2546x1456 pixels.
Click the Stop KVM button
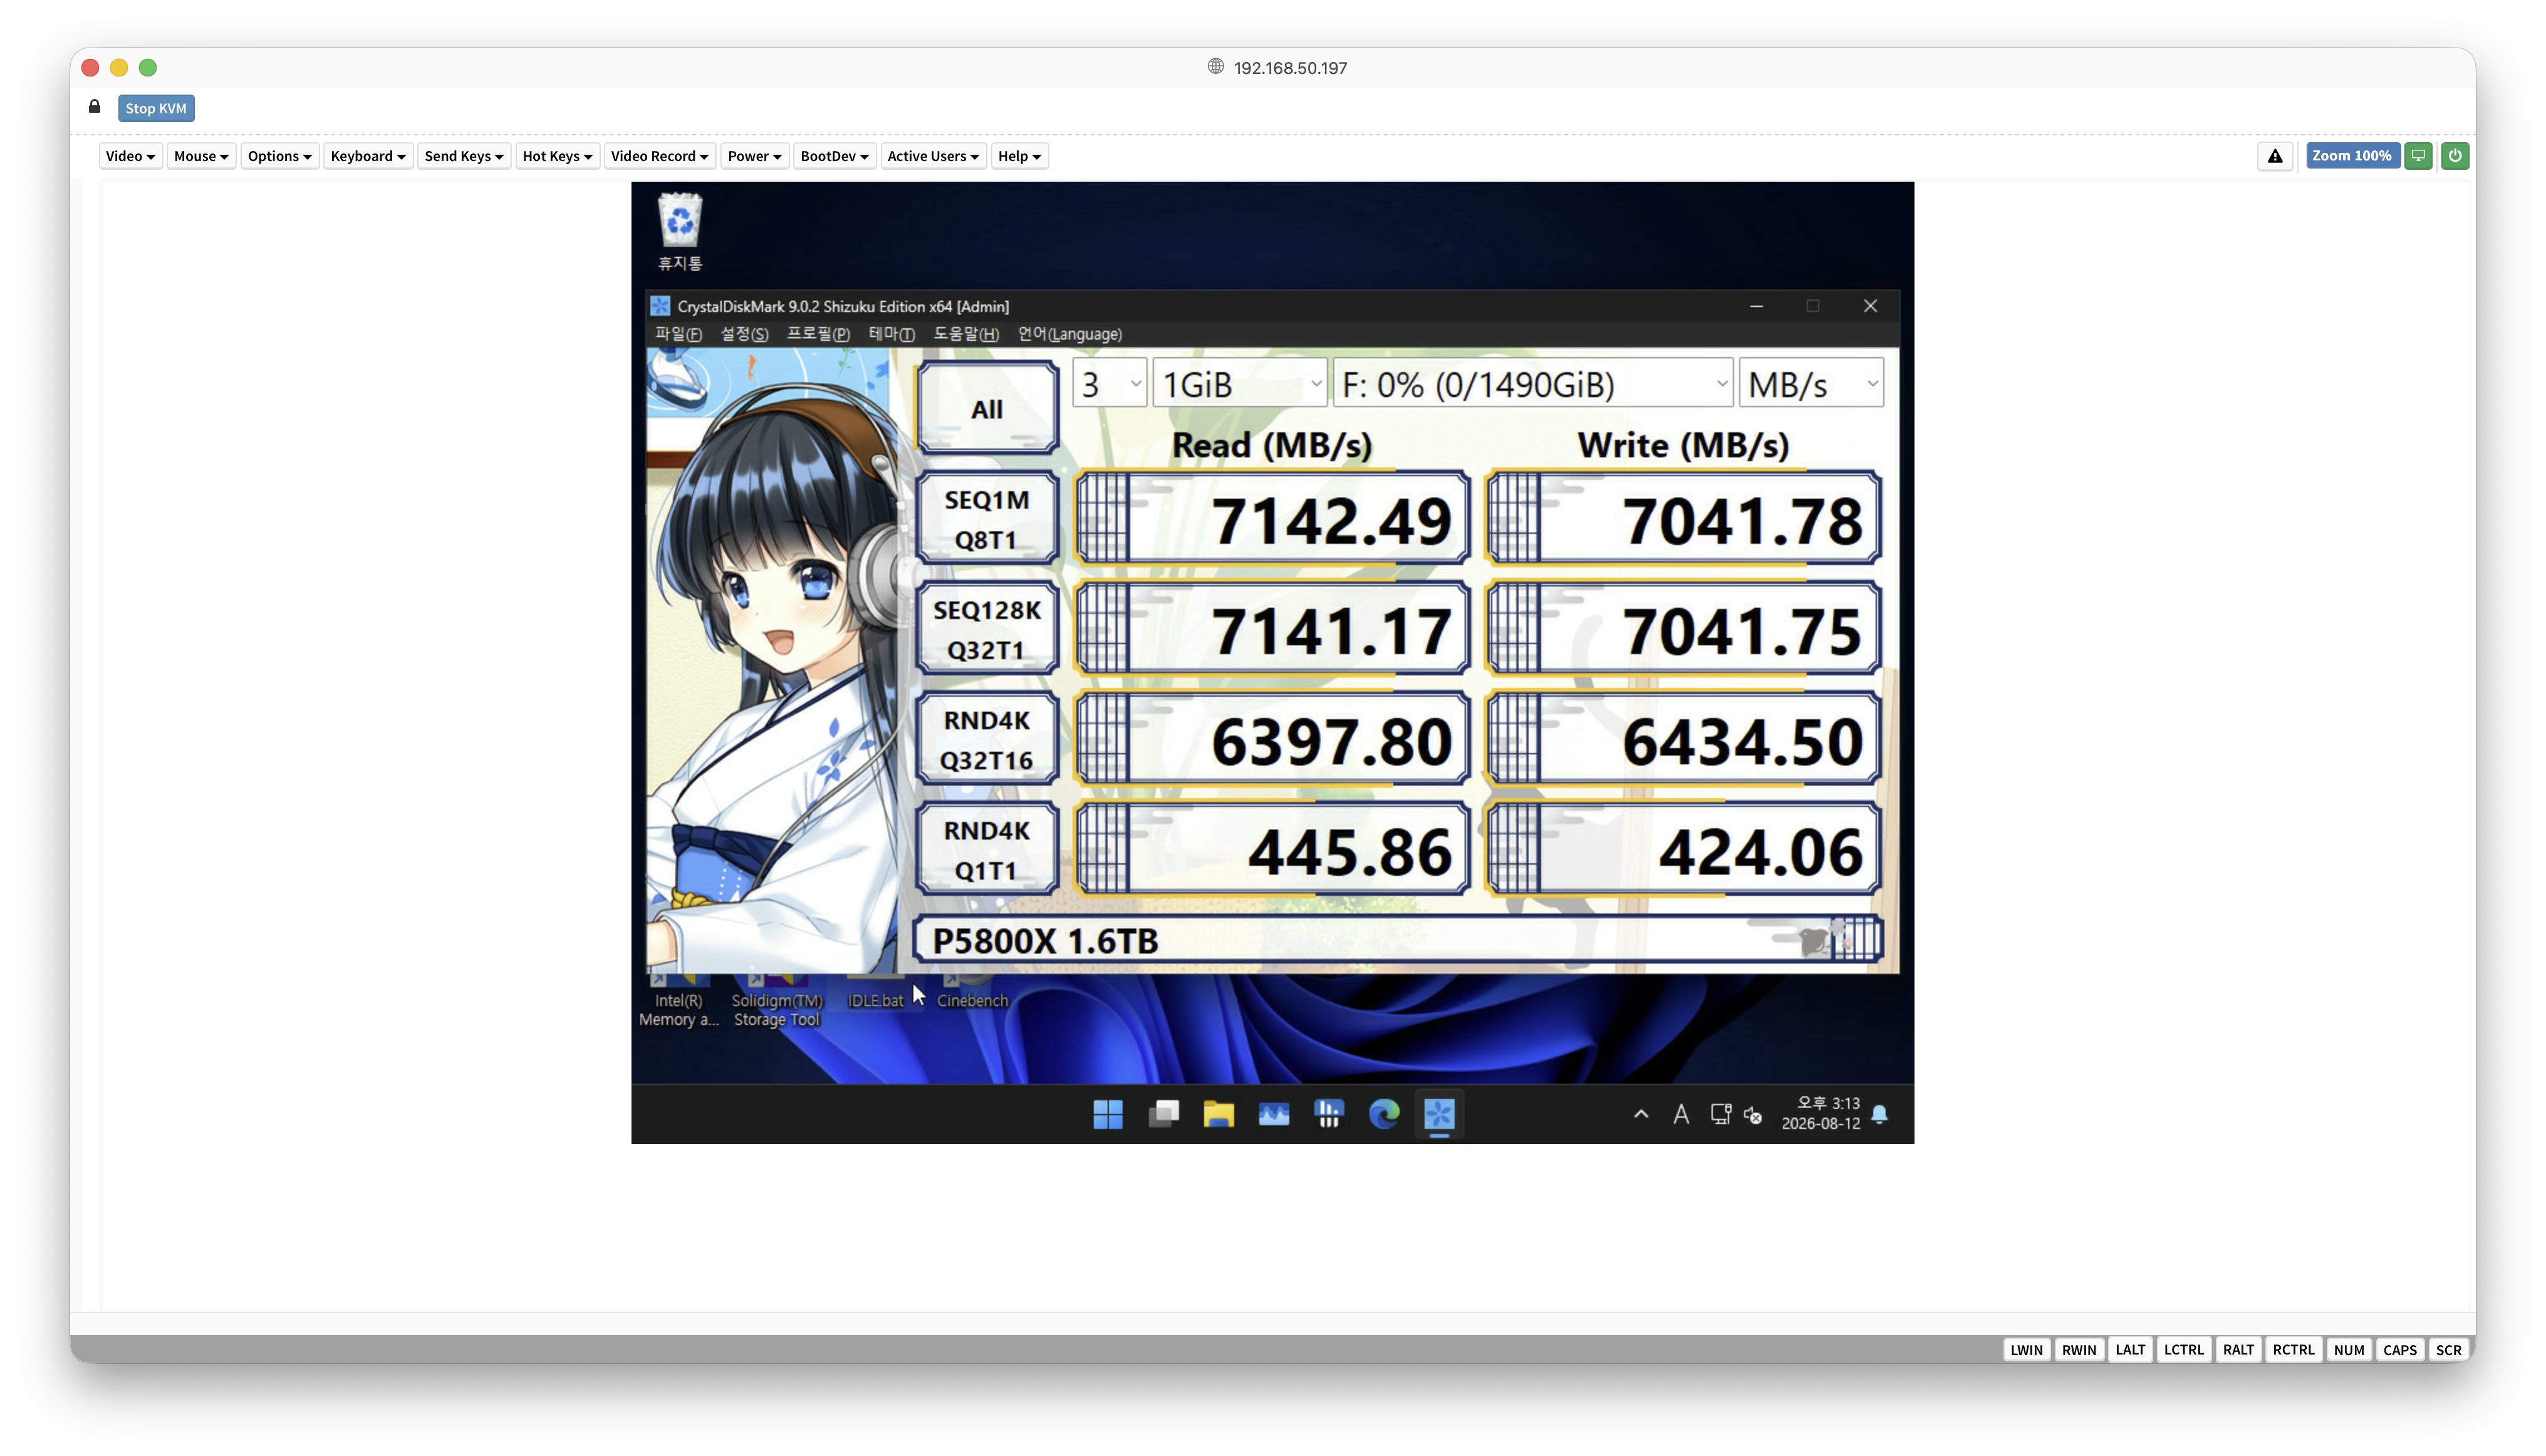[156, 108]
